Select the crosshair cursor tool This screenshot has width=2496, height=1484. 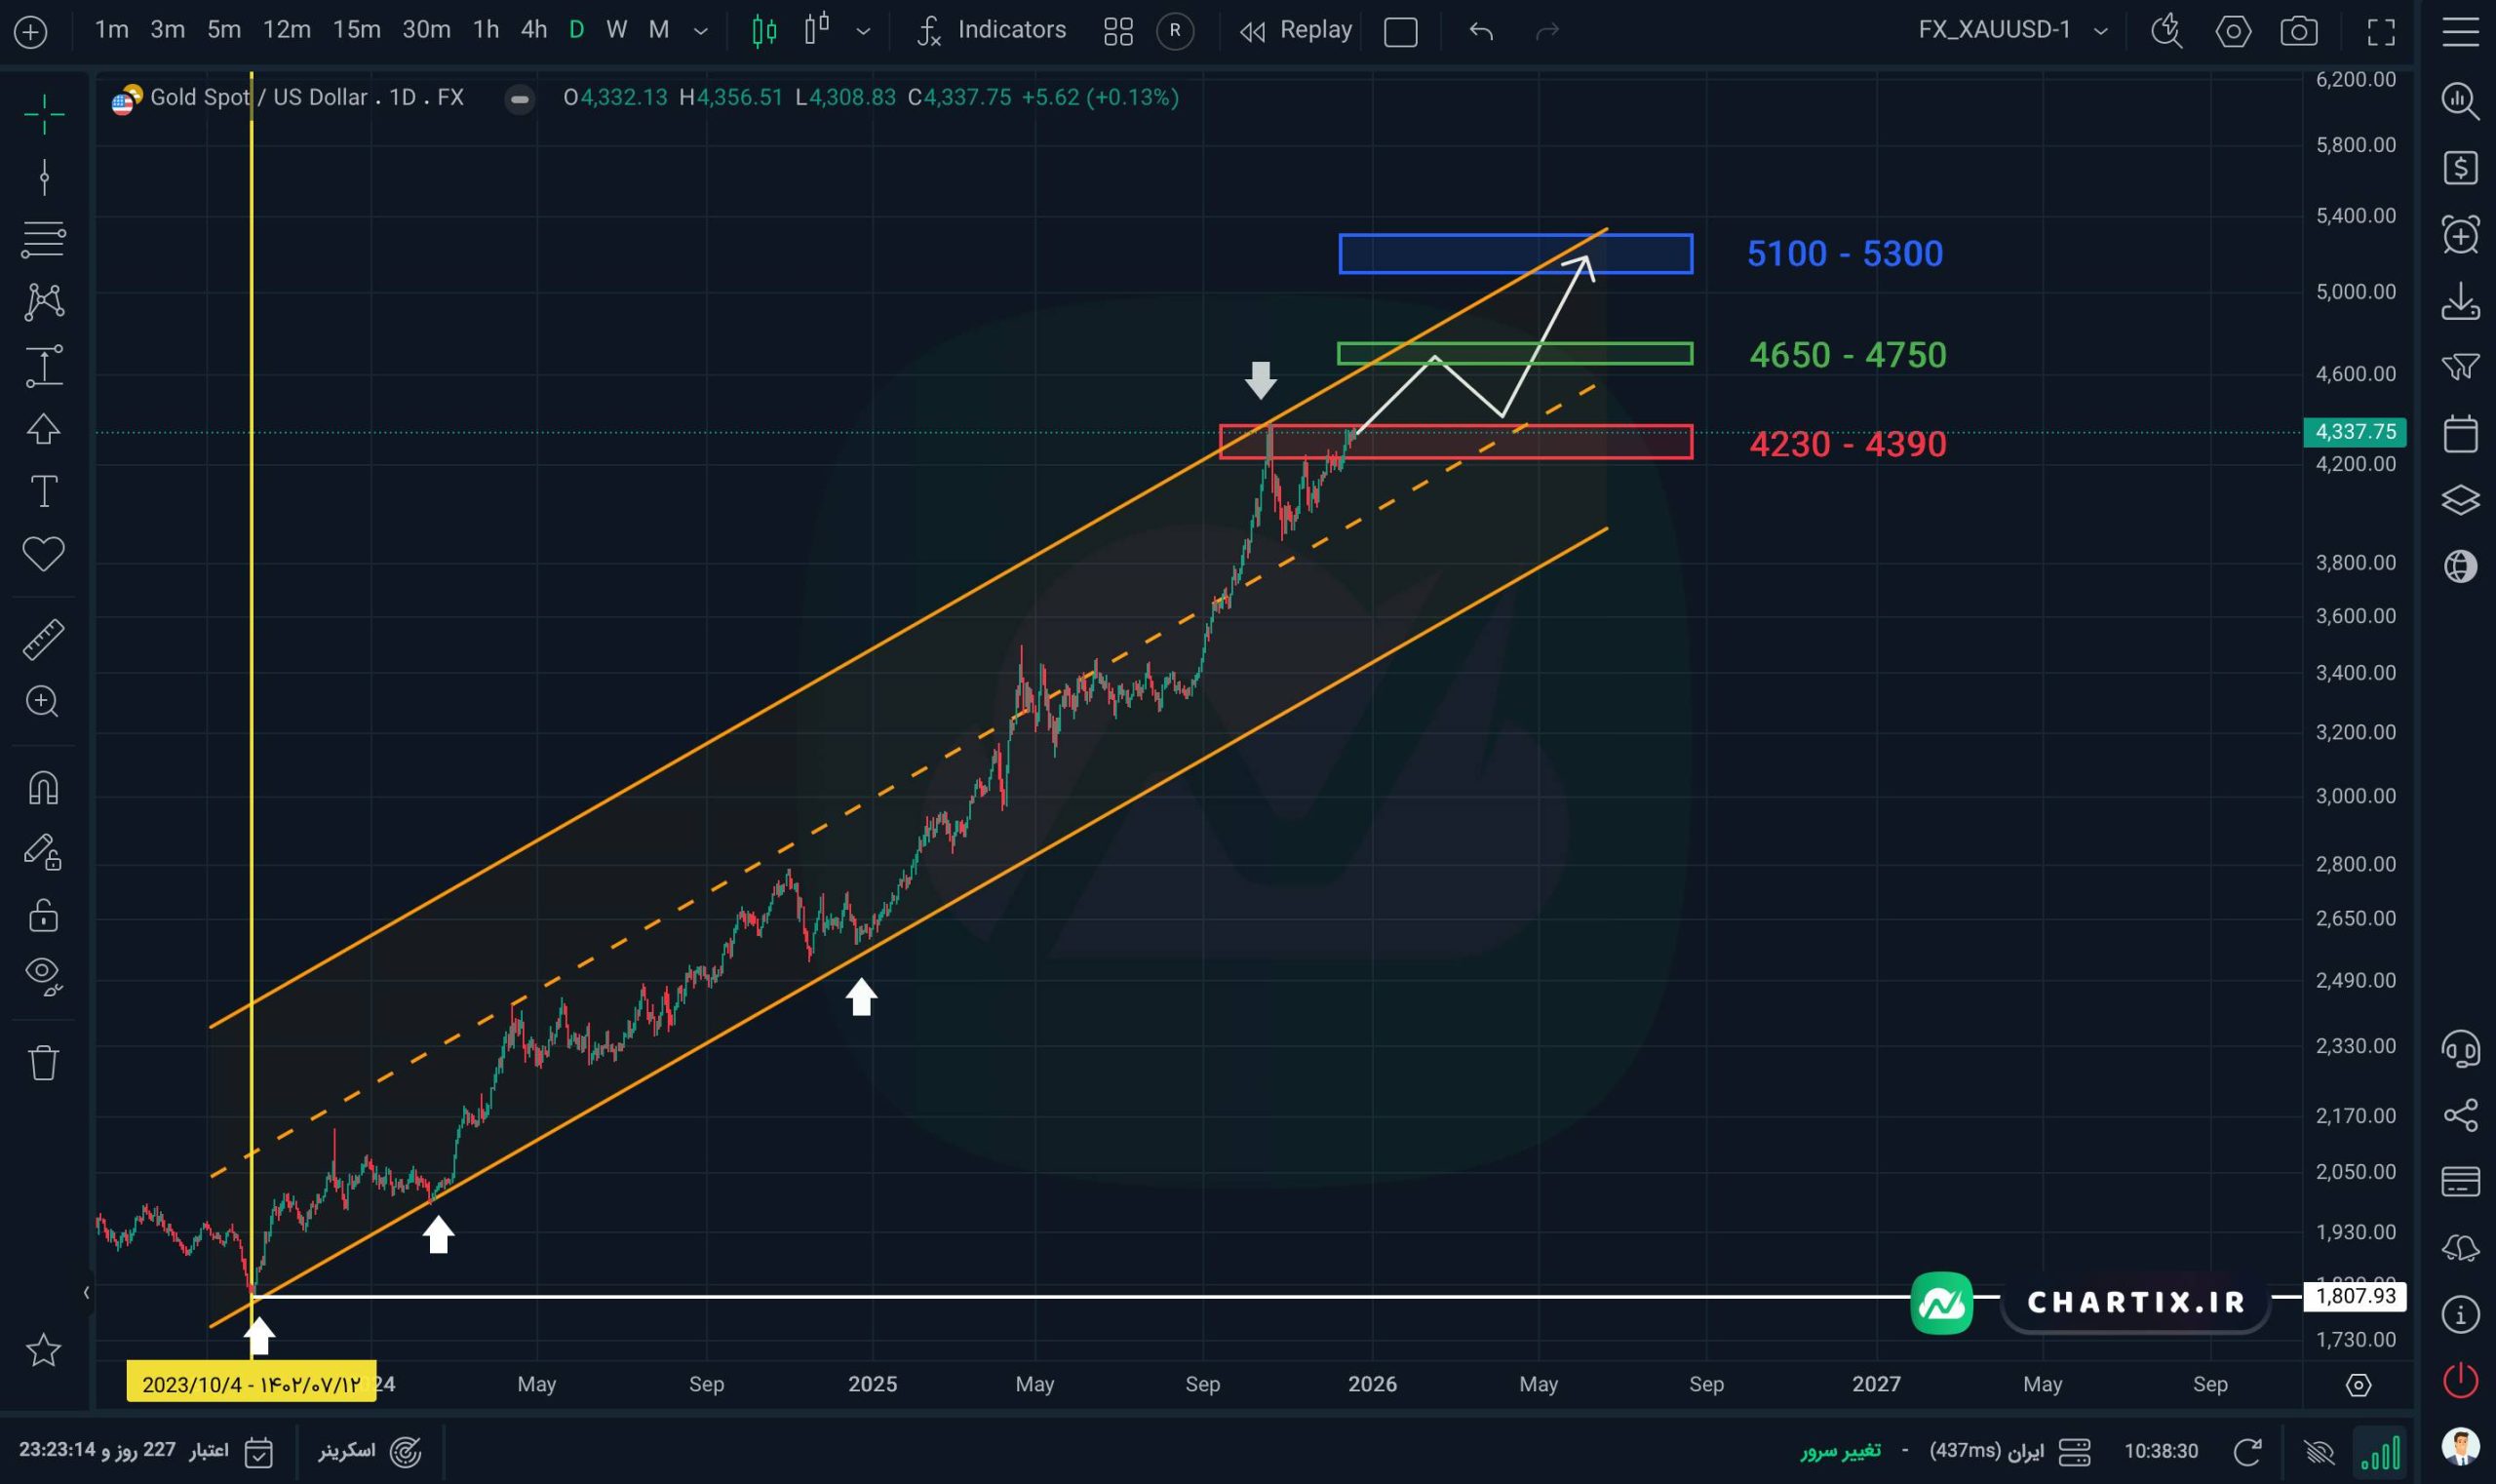click(x=44, y=115)
